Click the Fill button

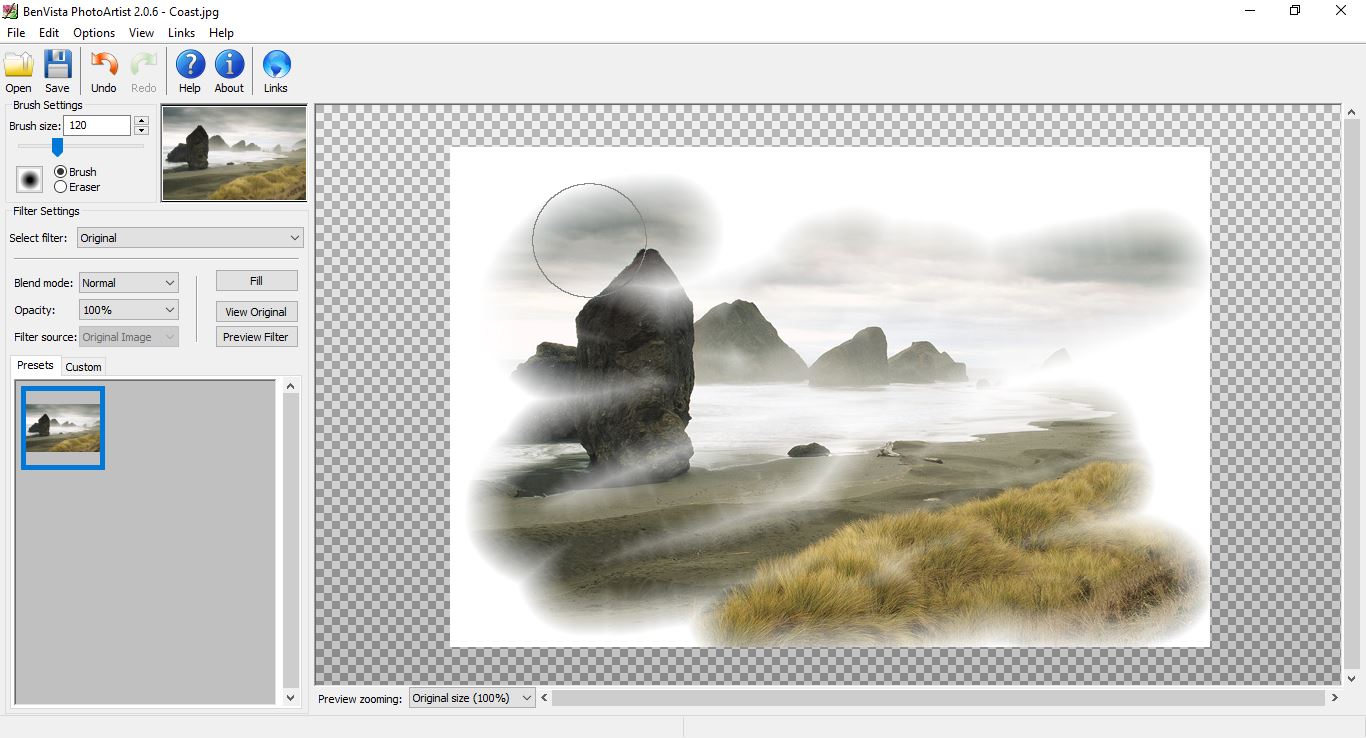click(x=257, y=281)
